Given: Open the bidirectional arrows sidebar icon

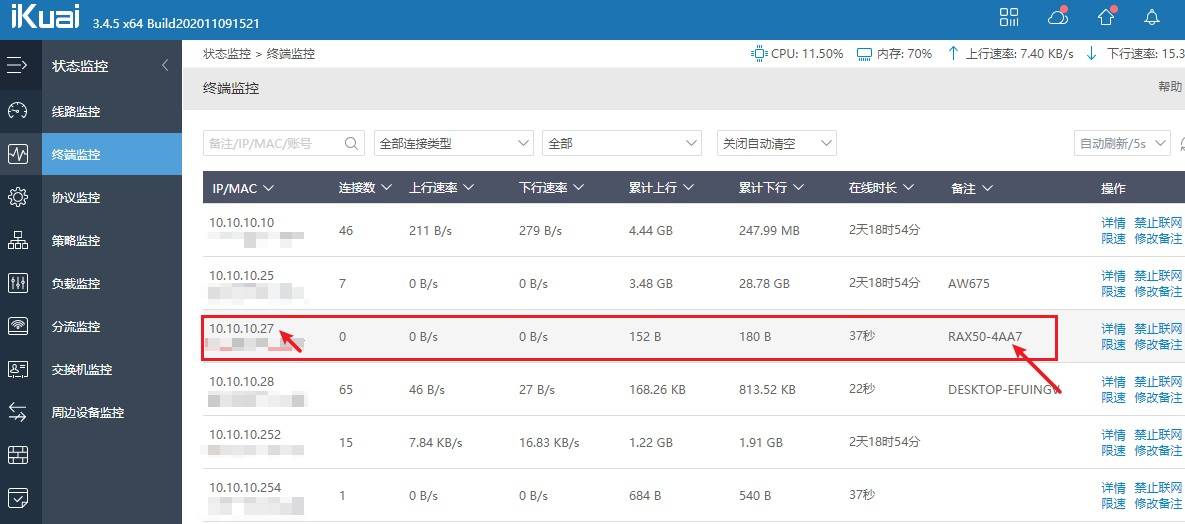Looking at the screenshot, I should 17,412.
